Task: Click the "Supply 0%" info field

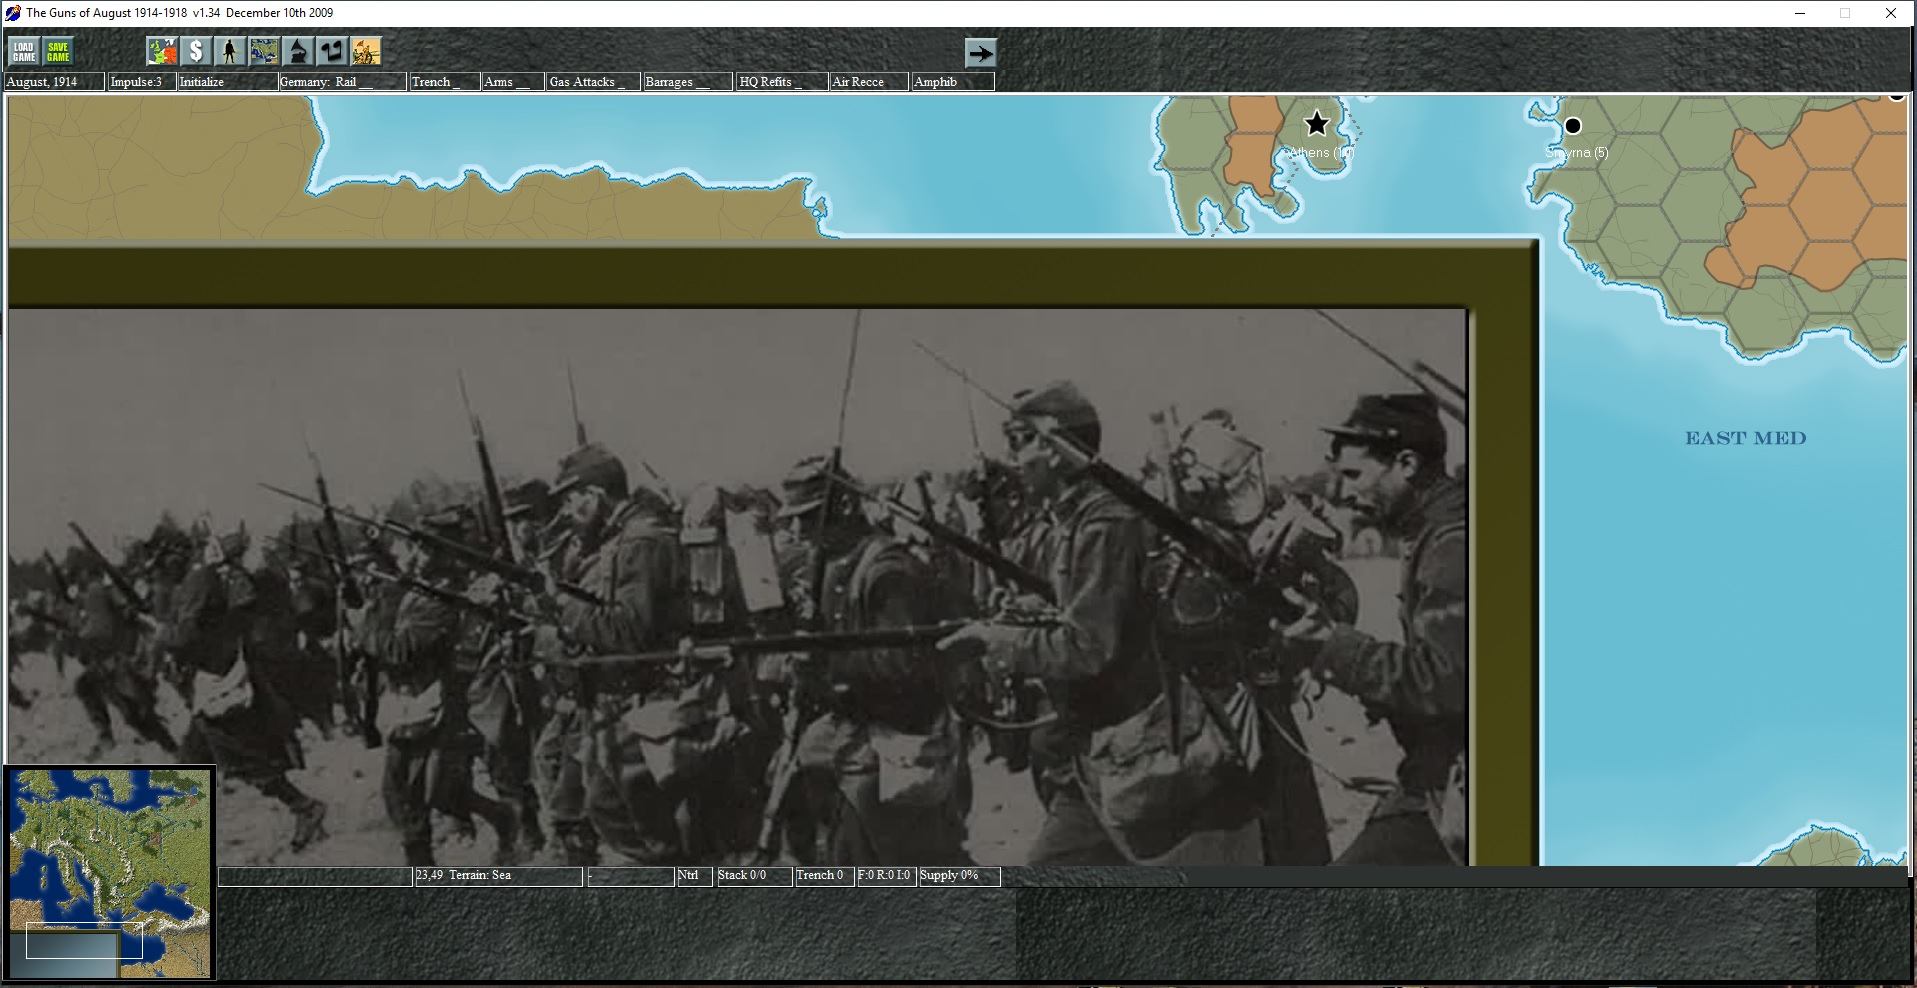Action: tap(960, 876)
